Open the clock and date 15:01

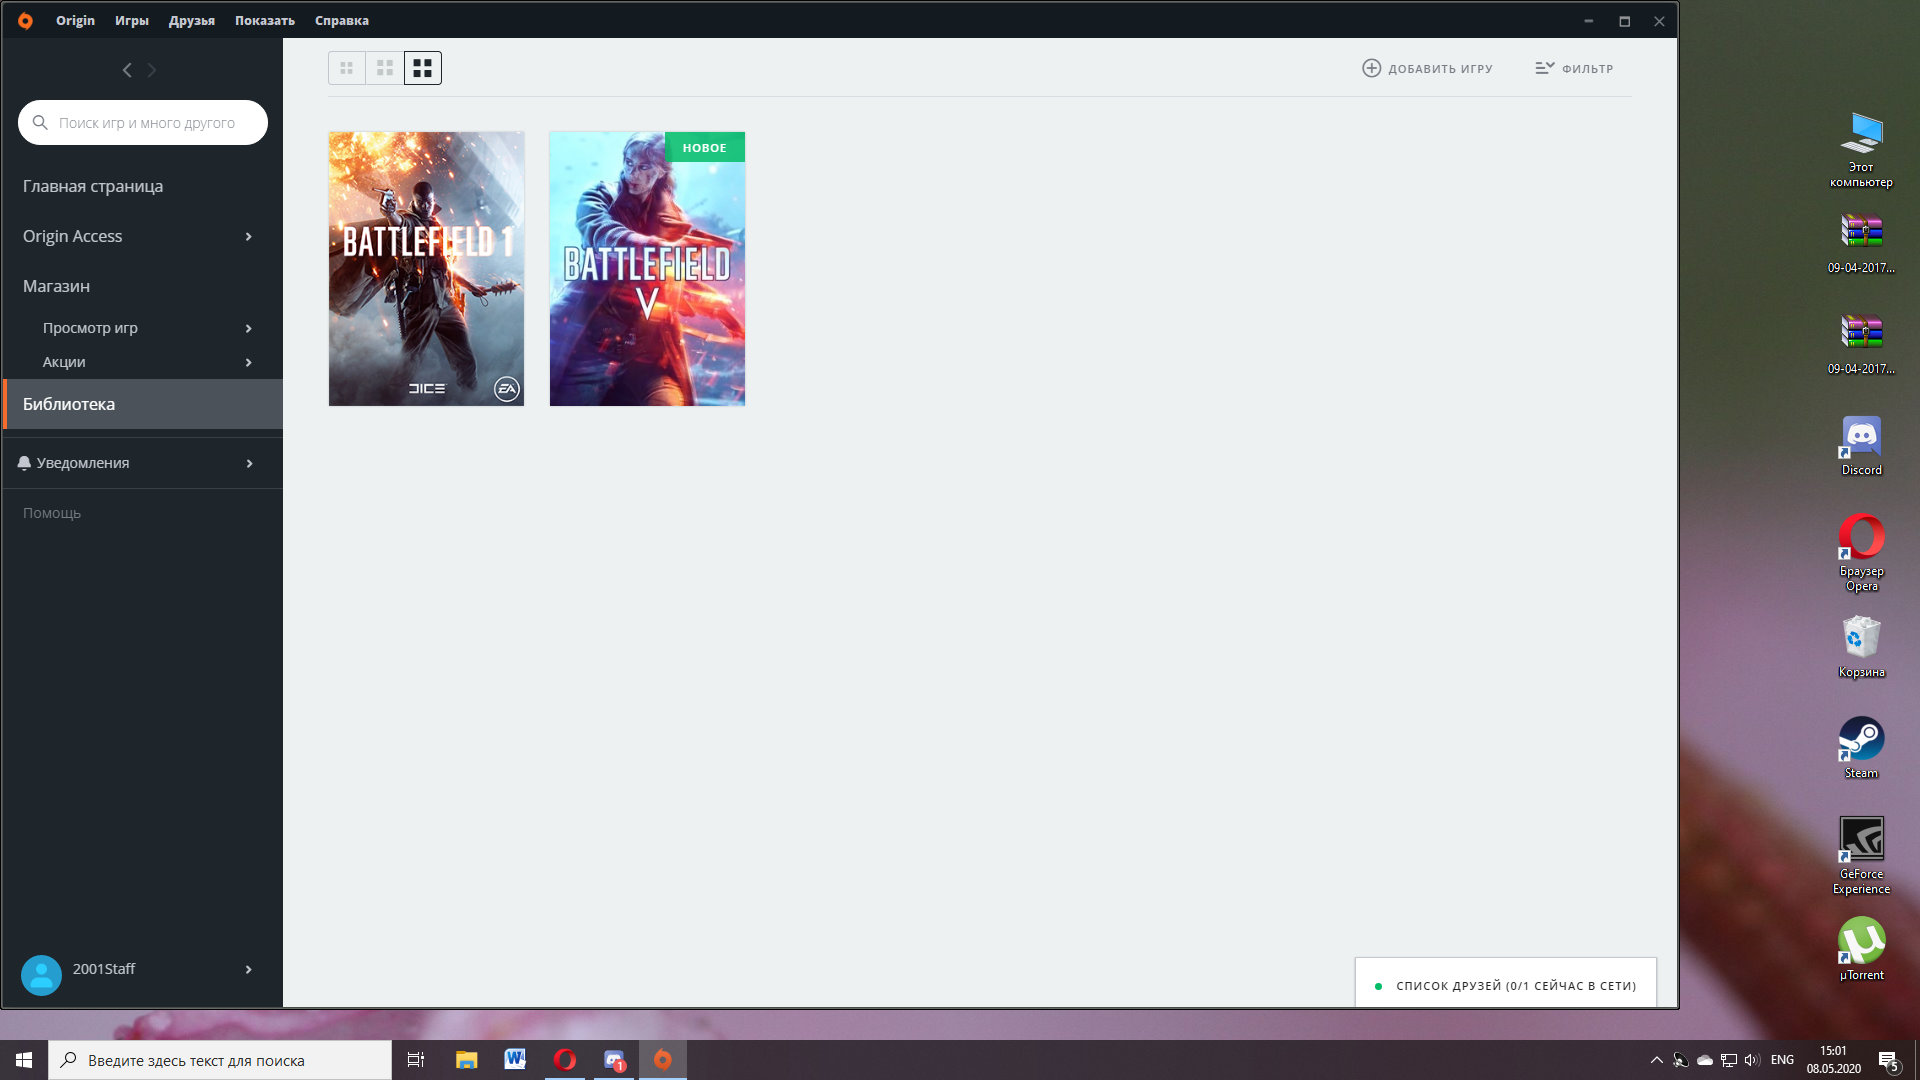point(1834,1060)
